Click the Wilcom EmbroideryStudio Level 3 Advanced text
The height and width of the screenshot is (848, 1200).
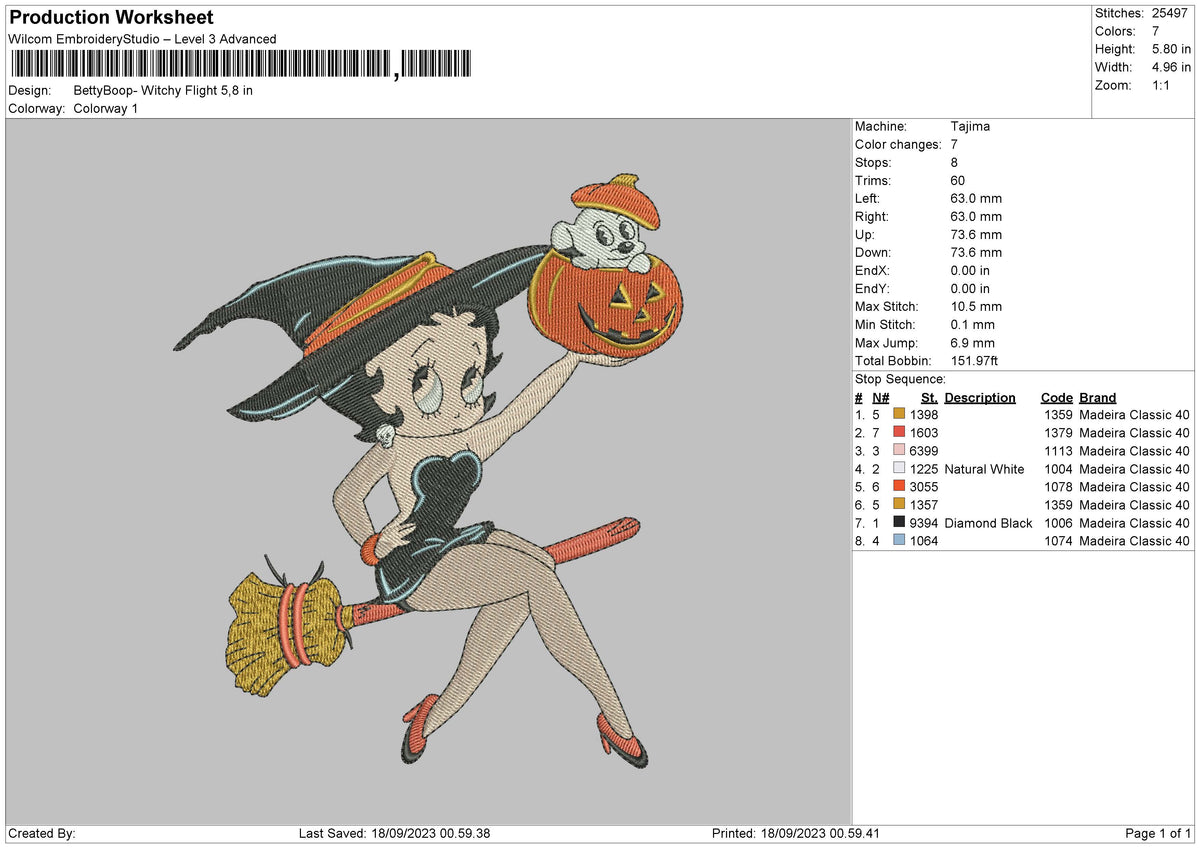(142, 39)
